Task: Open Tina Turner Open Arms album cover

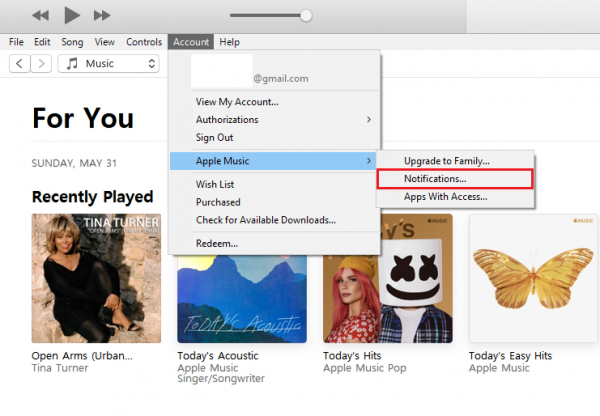Action: point(96,278)
